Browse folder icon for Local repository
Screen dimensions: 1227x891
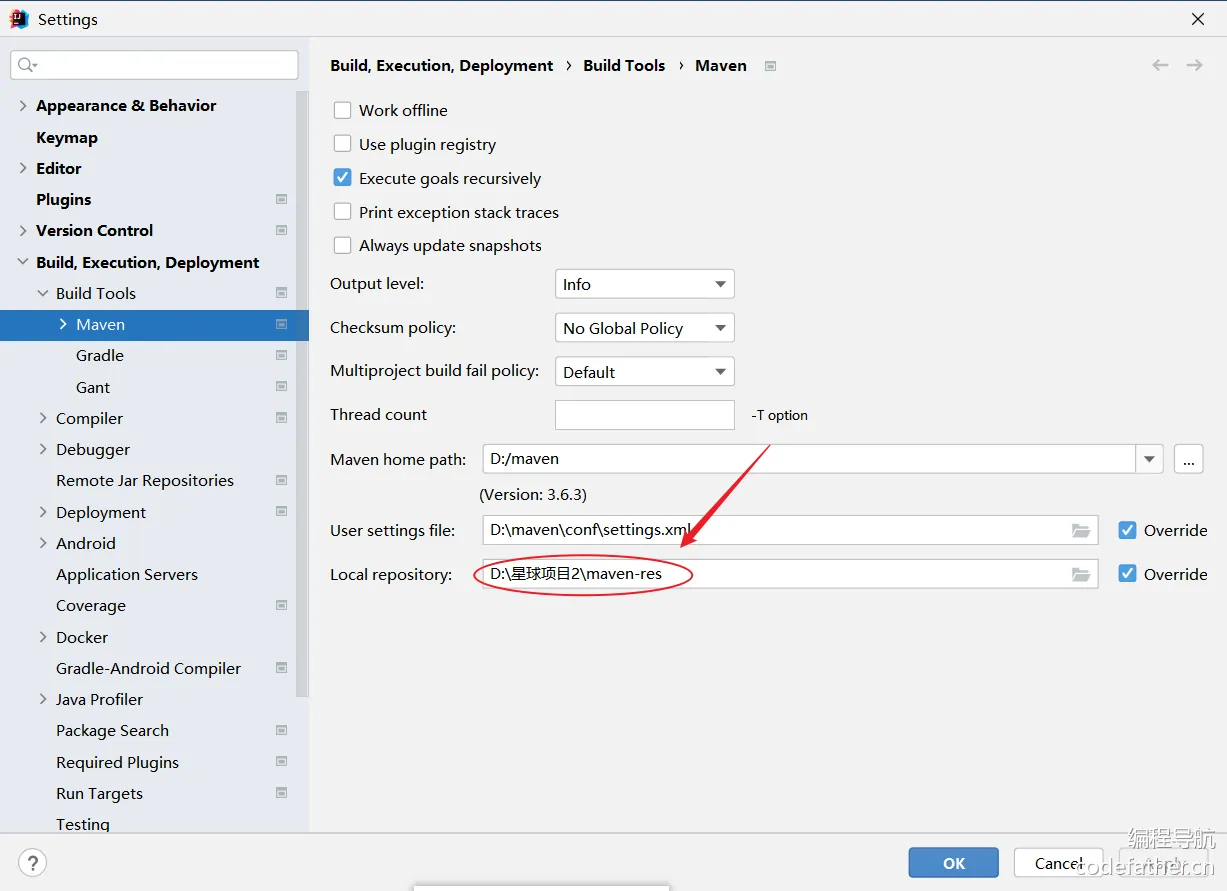[x=1081, y=575]
